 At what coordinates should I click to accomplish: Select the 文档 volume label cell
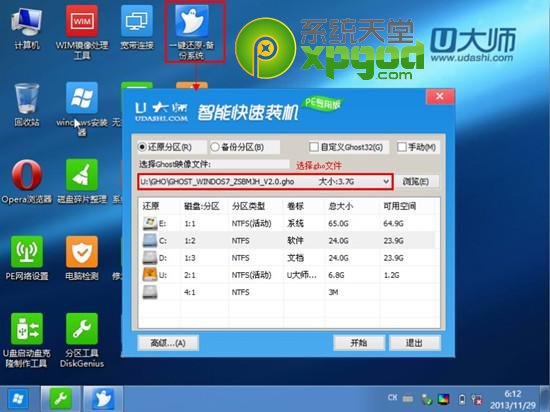(295, 258)
